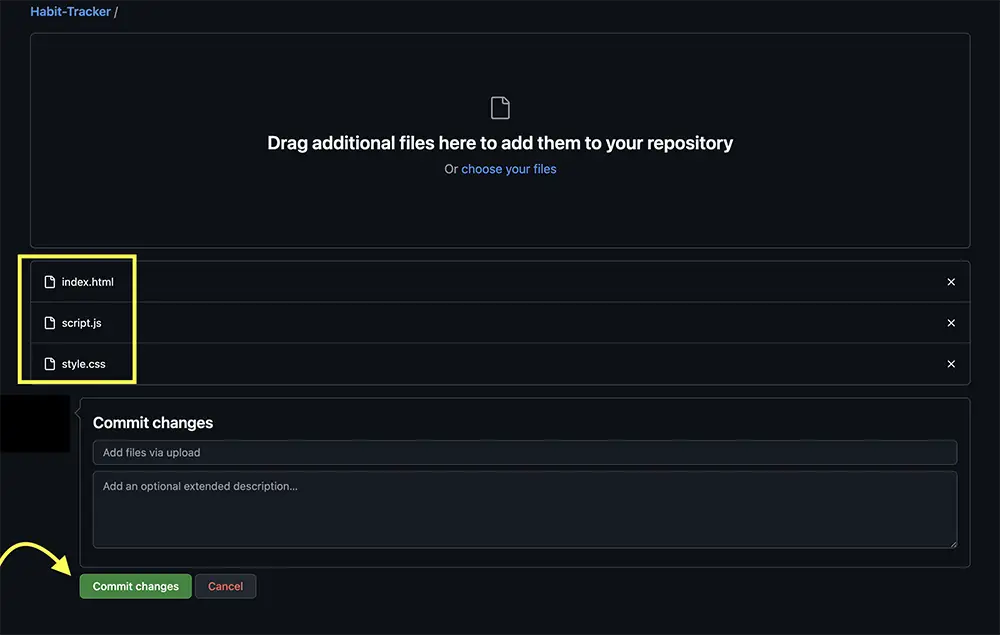Focus the 'Add files via upload' commit message field

(x=524, y=452)
